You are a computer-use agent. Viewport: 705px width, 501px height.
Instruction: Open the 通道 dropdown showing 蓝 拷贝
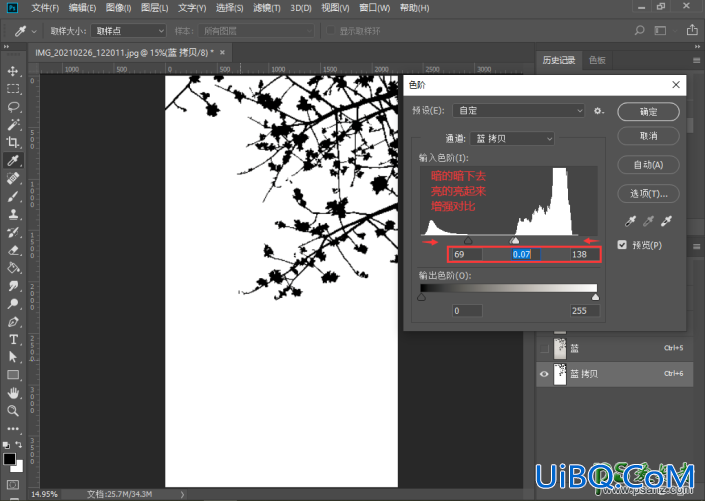tap(512, 139)
